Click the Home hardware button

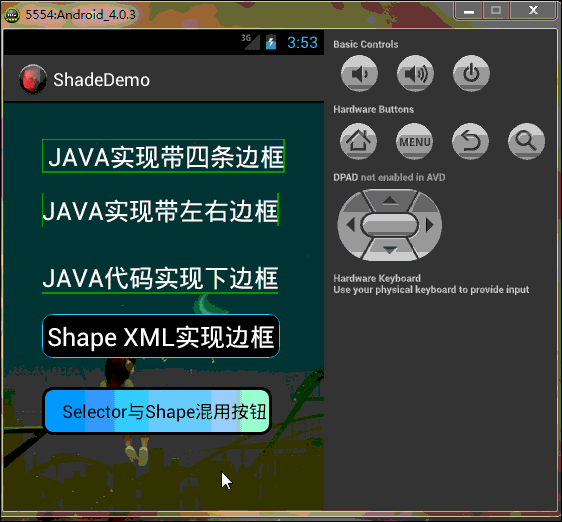[358, 141]
